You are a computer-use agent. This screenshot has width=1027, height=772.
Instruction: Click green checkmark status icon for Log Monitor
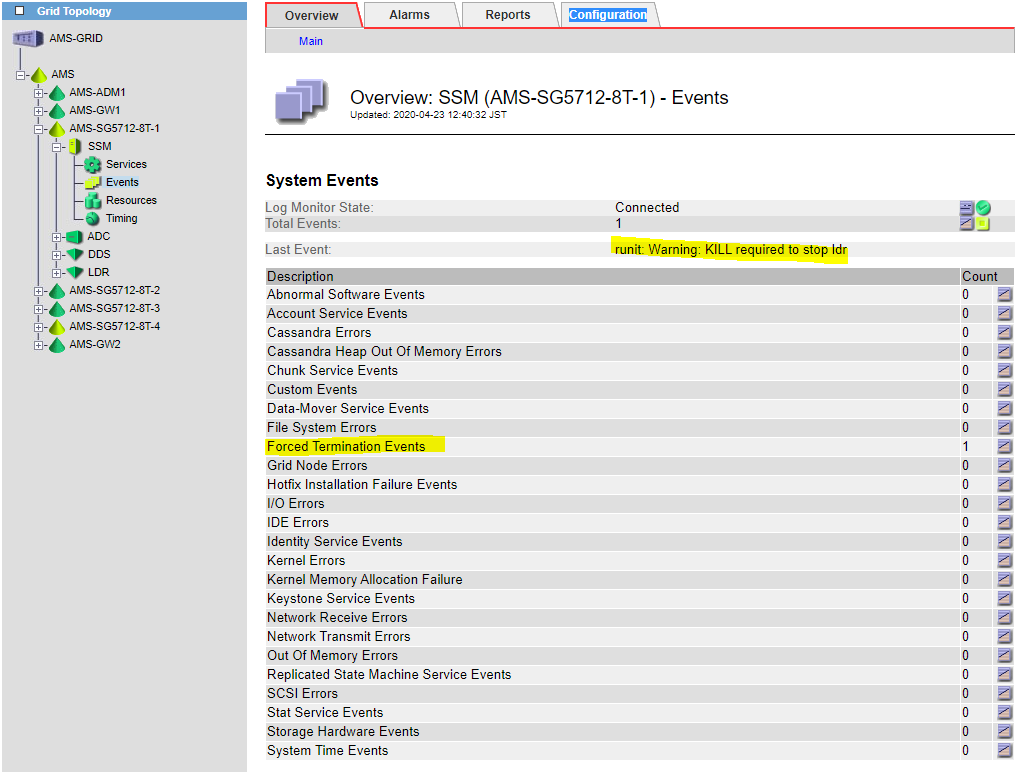983,208
